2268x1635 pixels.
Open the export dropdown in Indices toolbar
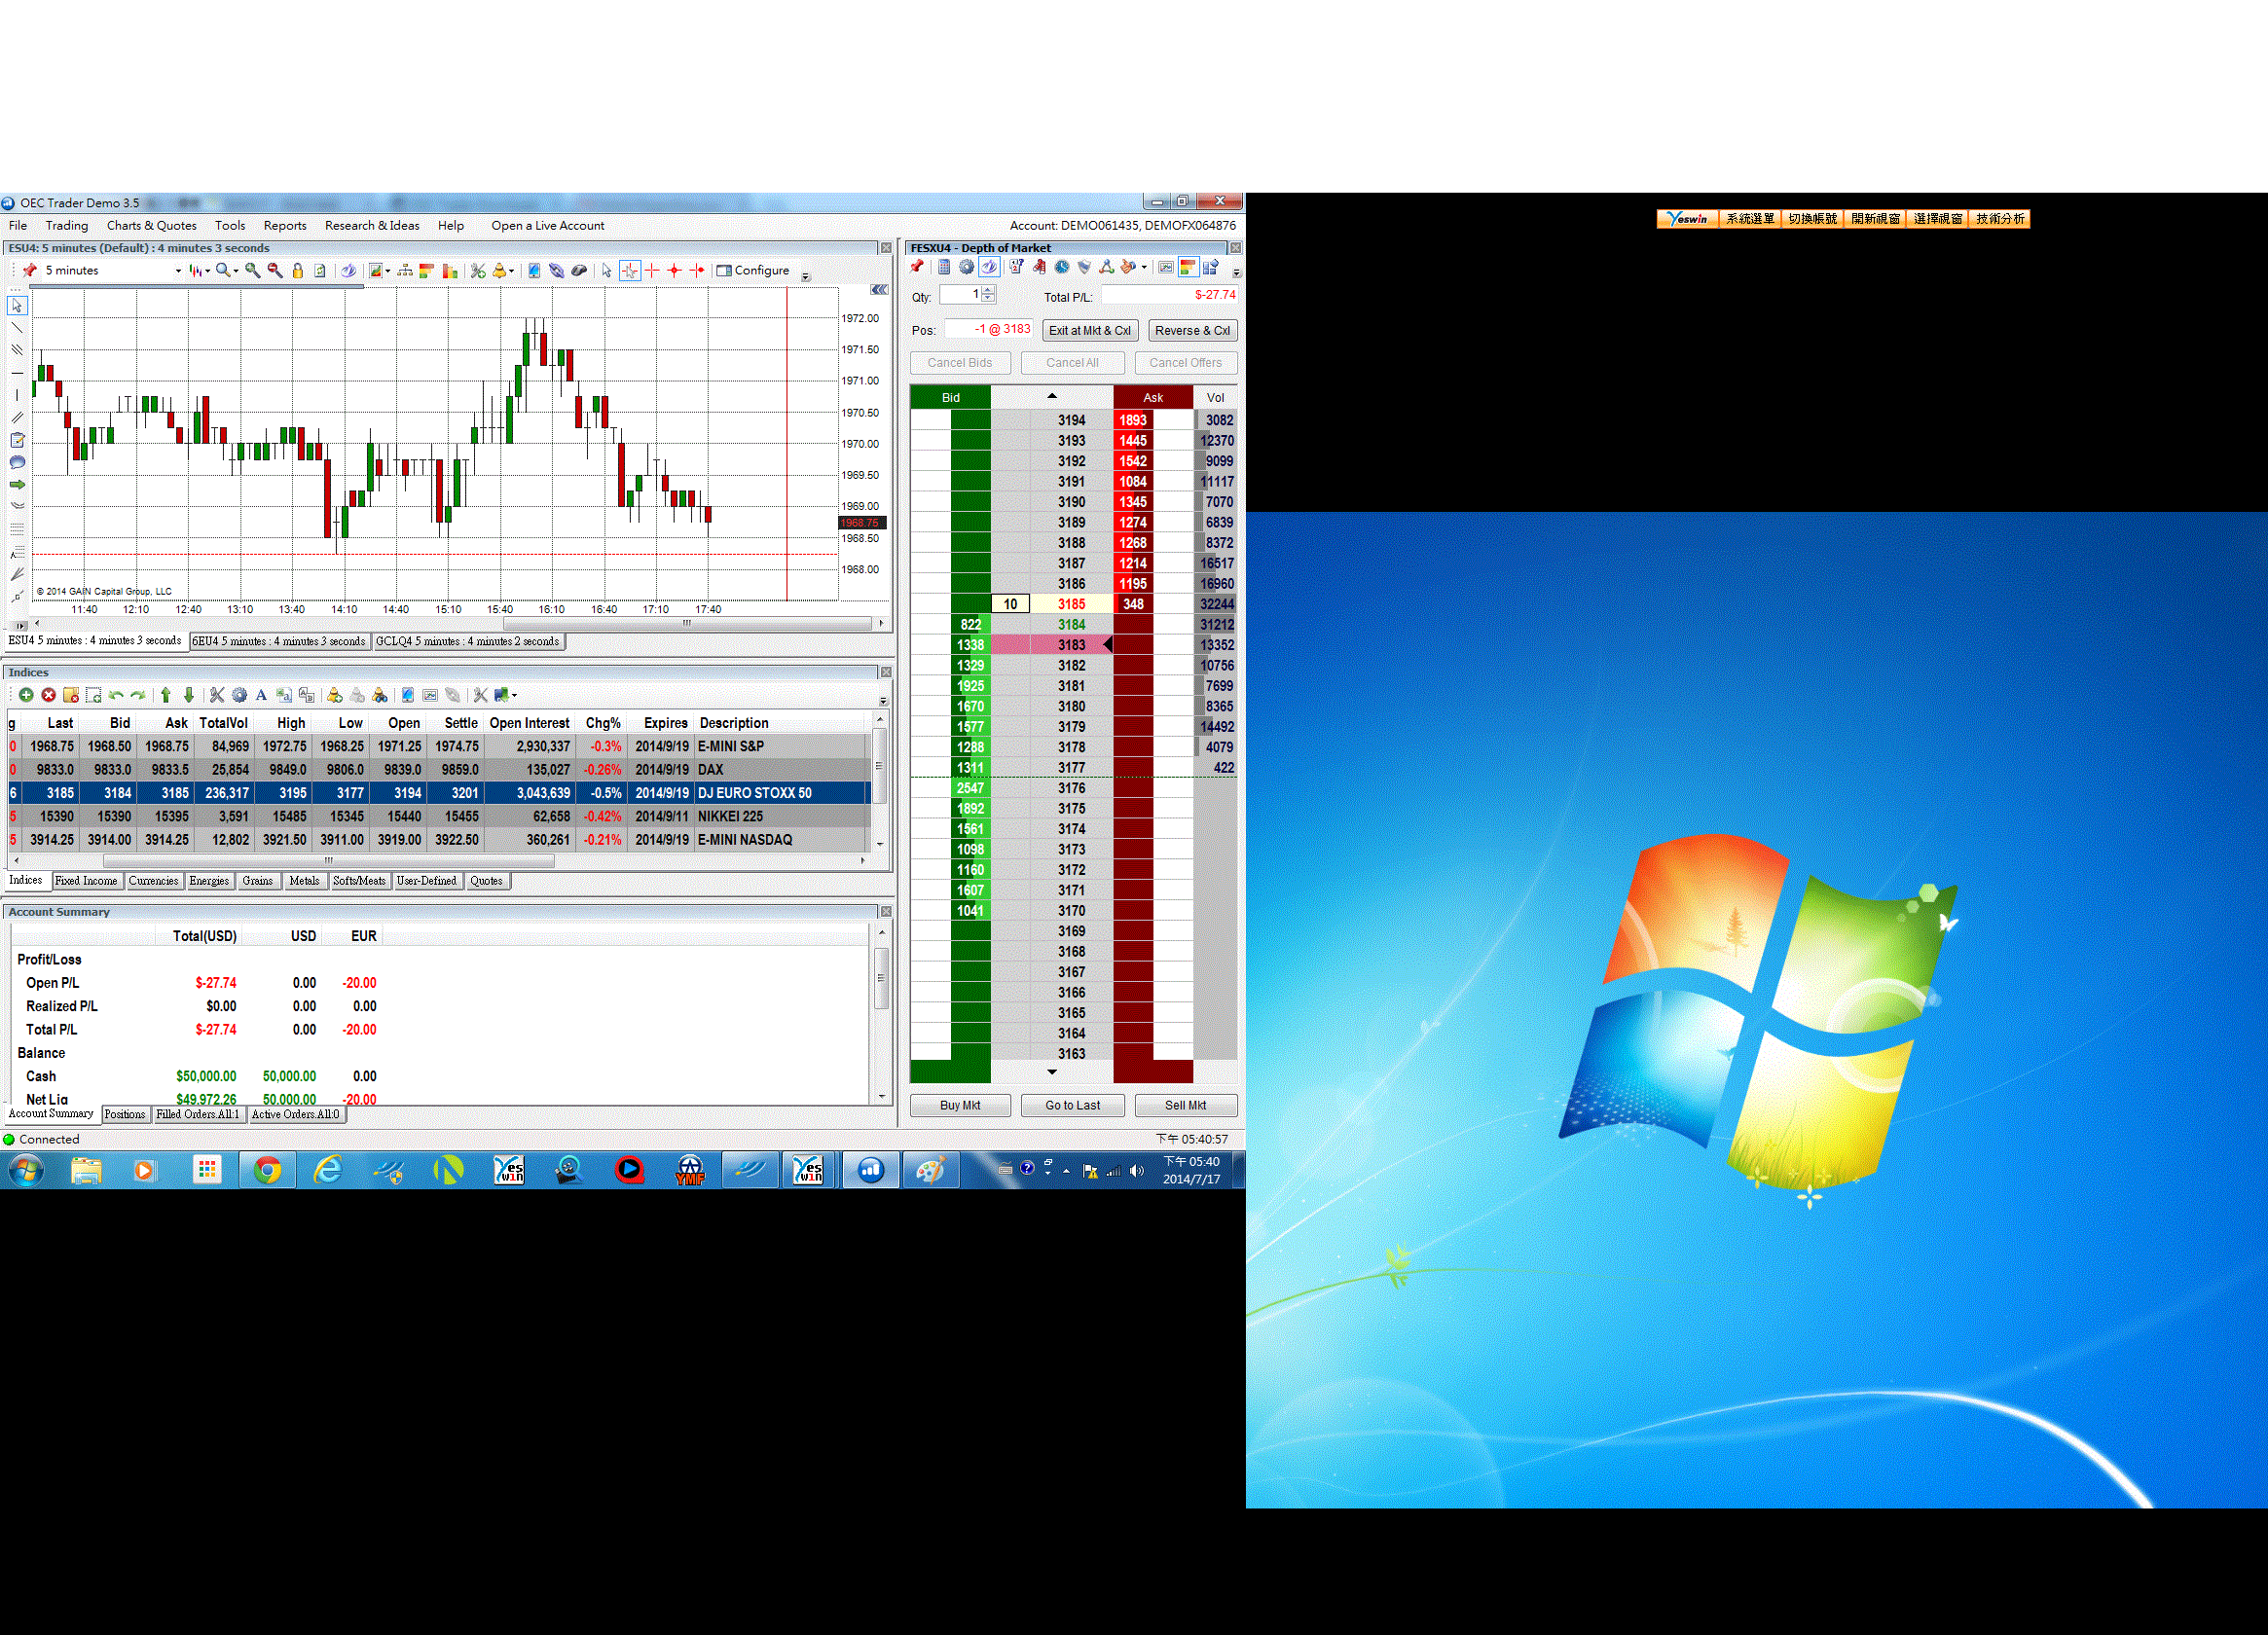(x=514, y=695)
